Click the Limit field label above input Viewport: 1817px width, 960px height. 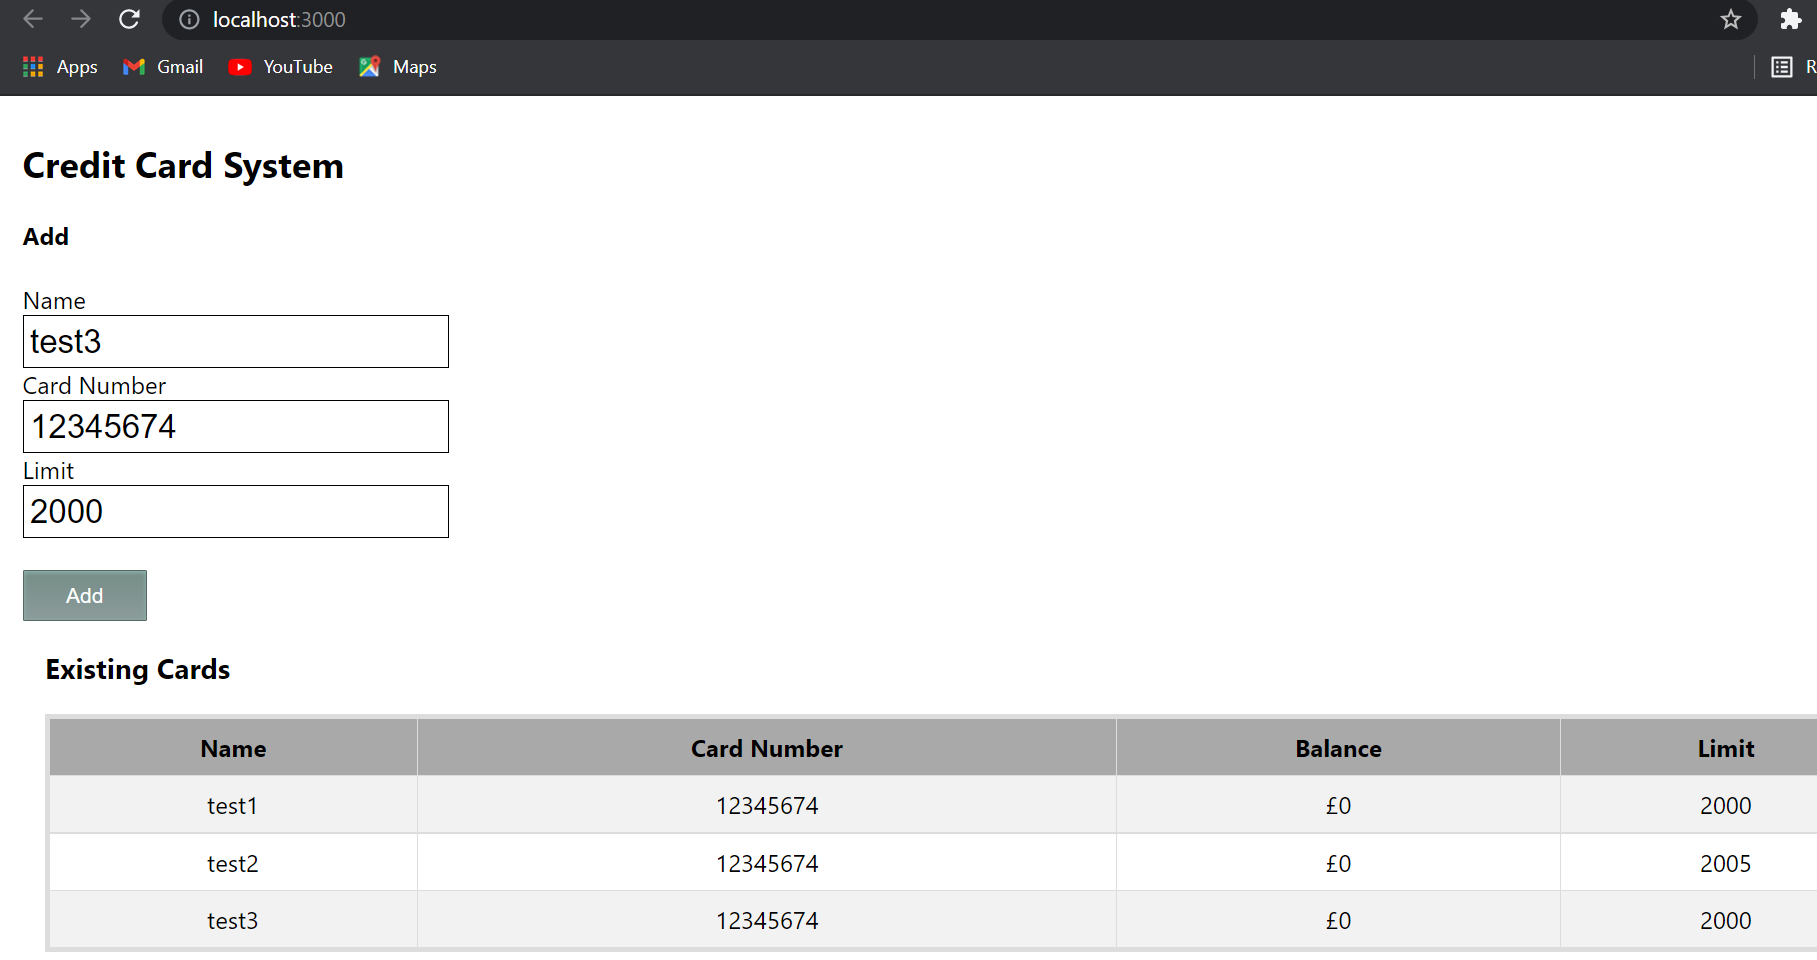(48, 471)
